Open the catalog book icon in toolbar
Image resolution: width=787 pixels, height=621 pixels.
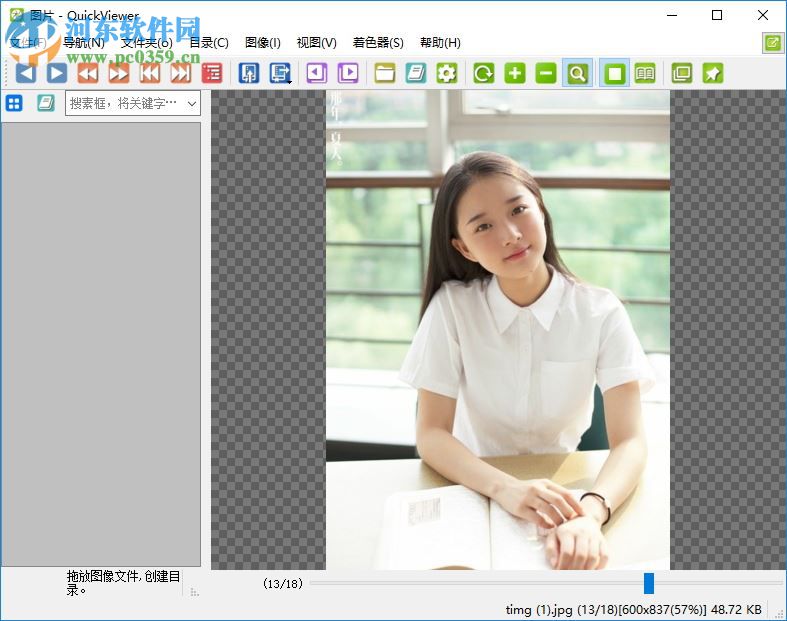tap(416, 74)
